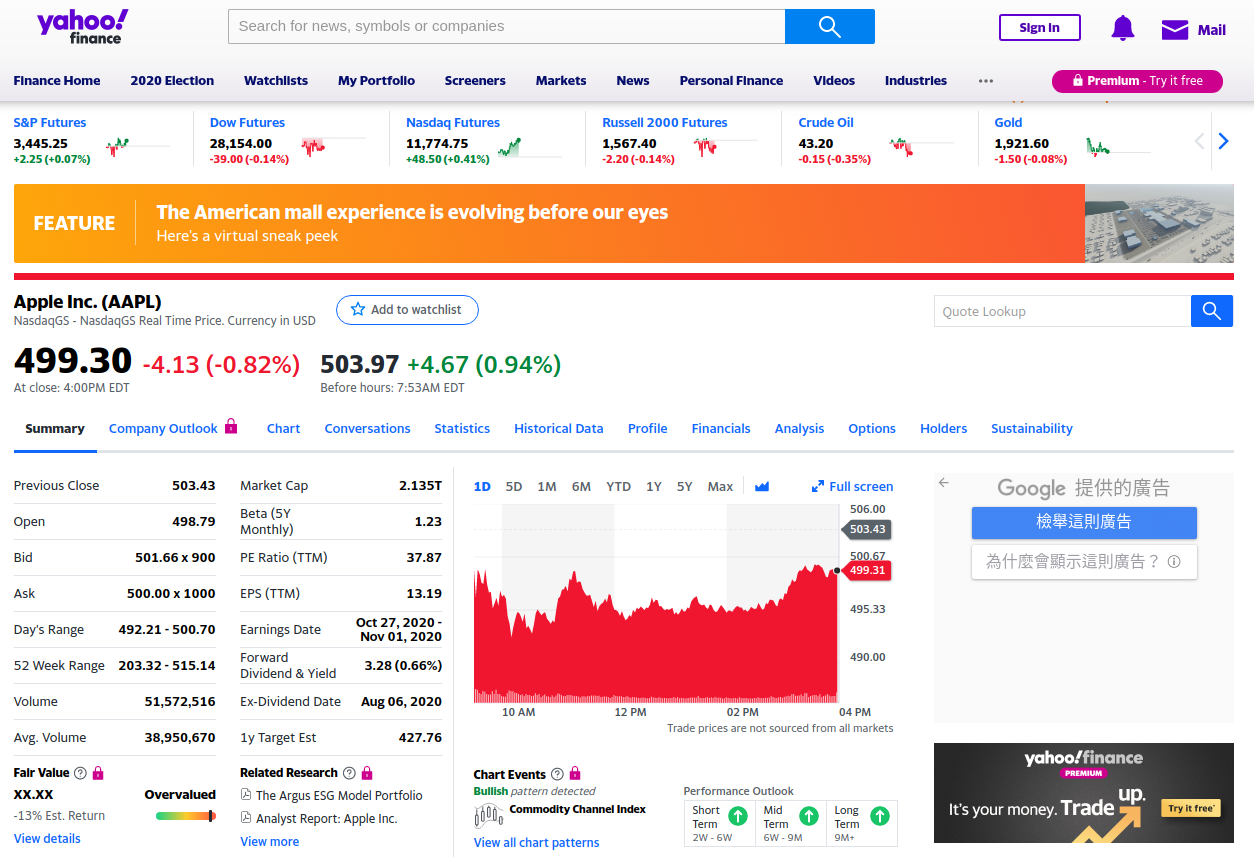
Task: Select 1D chart range
Action: (482, 486)
